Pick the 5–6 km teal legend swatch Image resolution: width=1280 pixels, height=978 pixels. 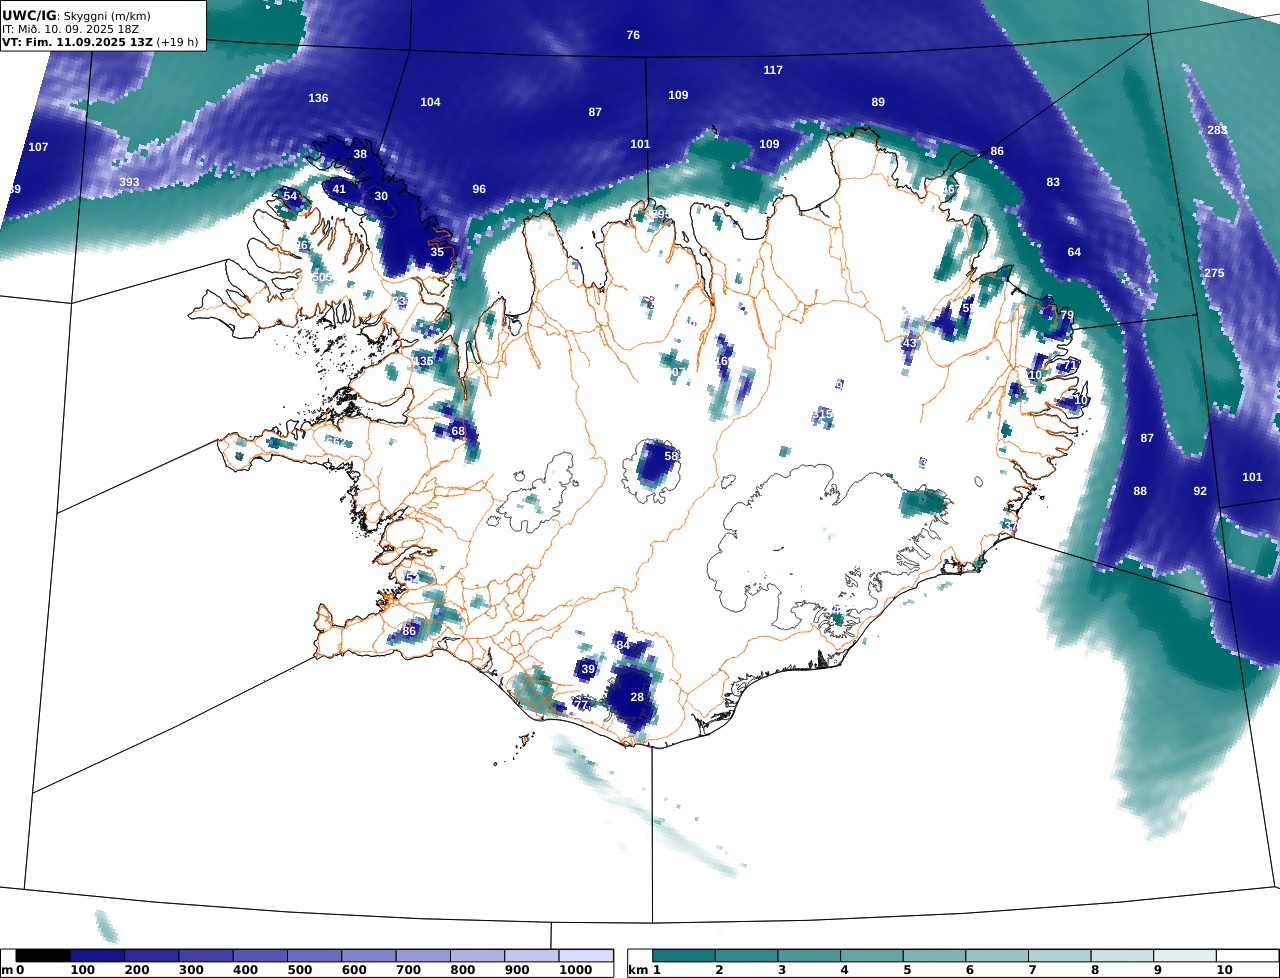tap(934, 956)
